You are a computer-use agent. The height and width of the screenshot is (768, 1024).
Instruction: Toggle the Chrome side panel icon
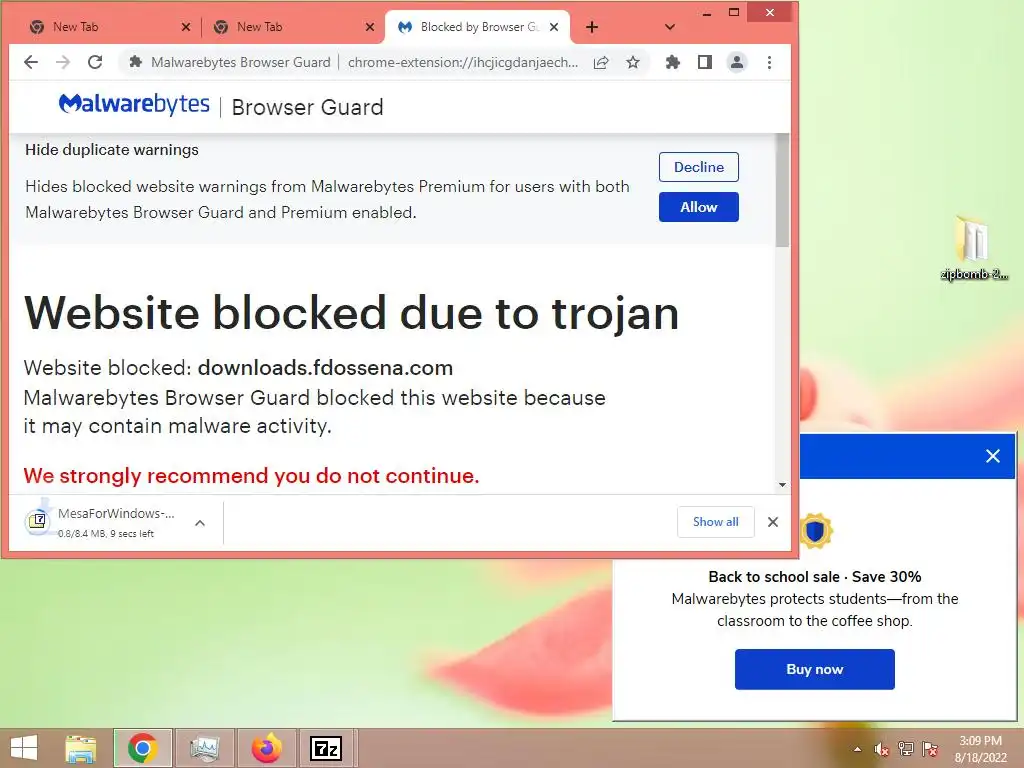coord(705,62)
